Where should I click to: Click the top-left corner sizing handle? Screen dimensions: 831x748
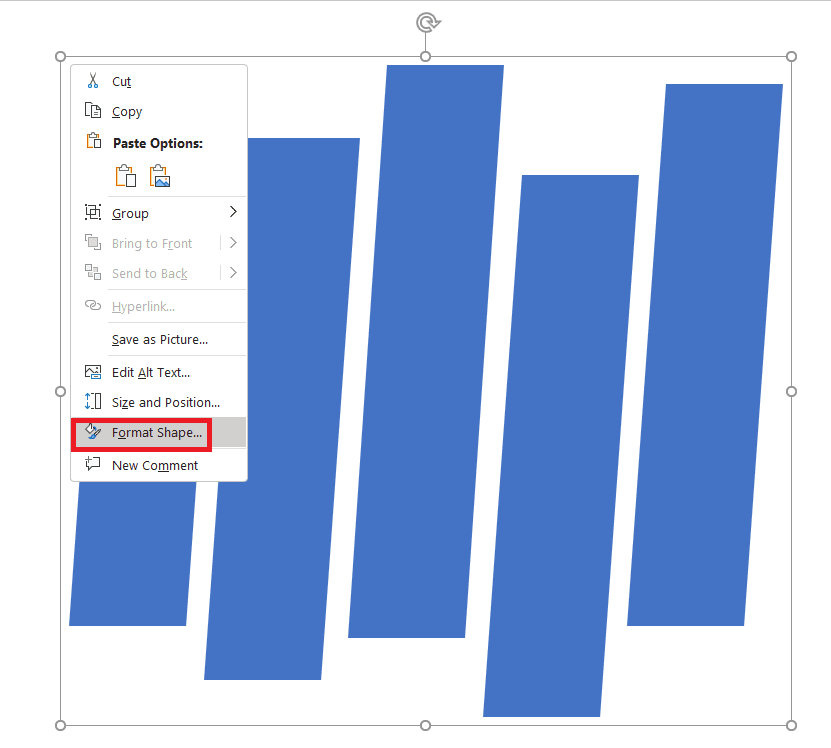60,57
